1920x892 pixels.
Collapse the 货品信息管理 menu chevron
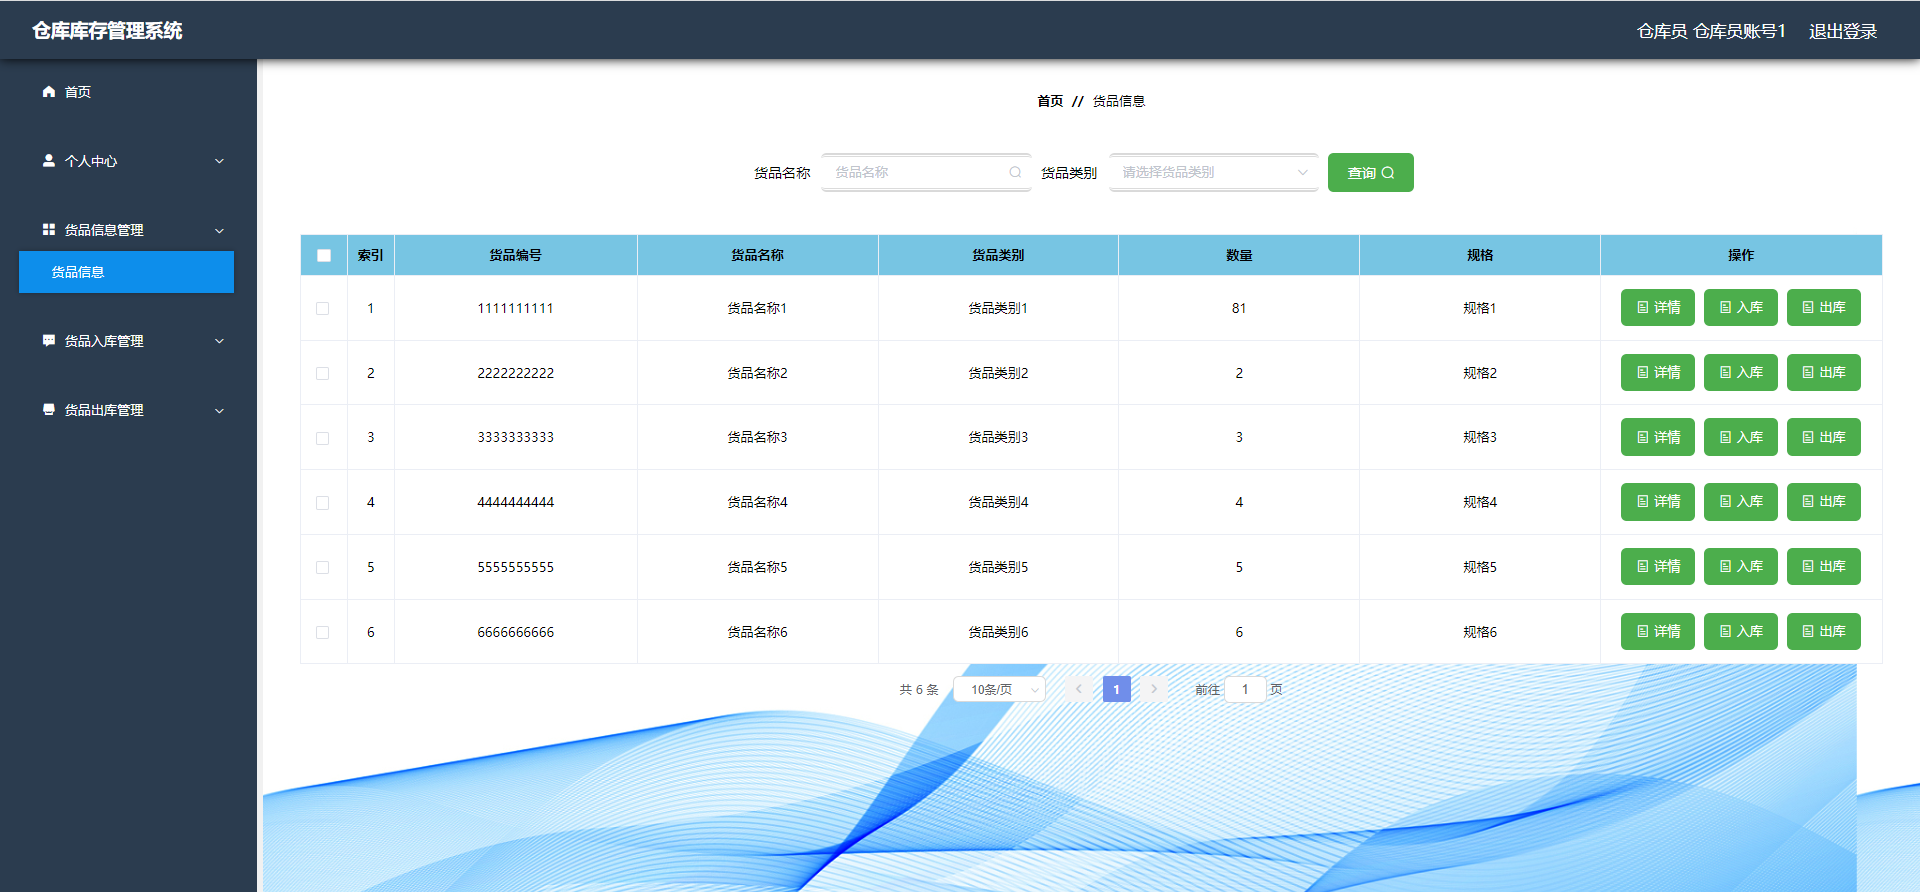[219, 231]
